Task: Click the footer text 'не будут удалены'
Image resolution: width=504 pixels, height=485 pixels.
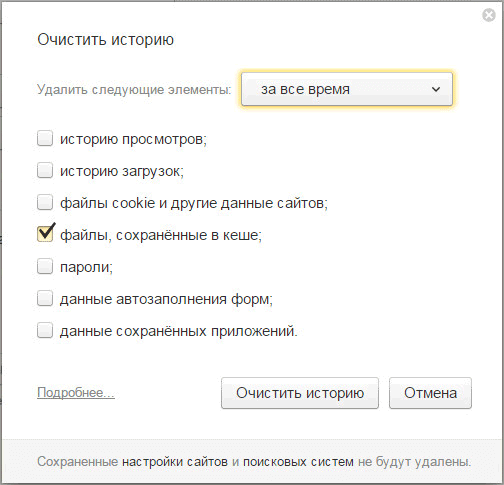Action: point(414,462)
